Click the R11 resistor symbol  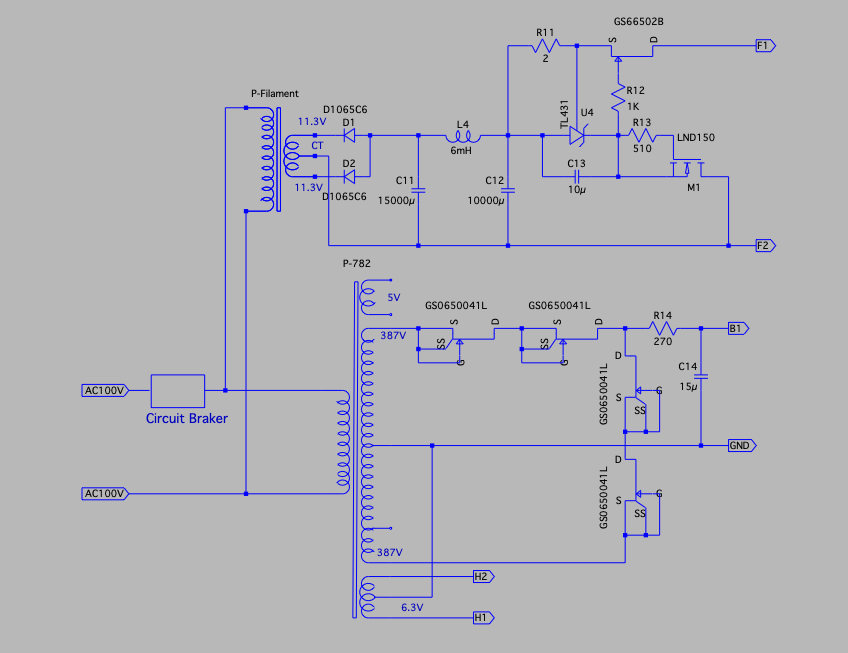tap(545, 46)
